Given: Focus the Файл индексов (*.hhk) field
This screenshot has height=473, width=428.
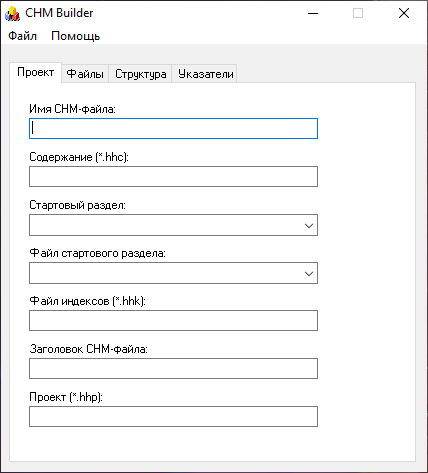Looking at the screenshot, I should [x=173, y=320].
